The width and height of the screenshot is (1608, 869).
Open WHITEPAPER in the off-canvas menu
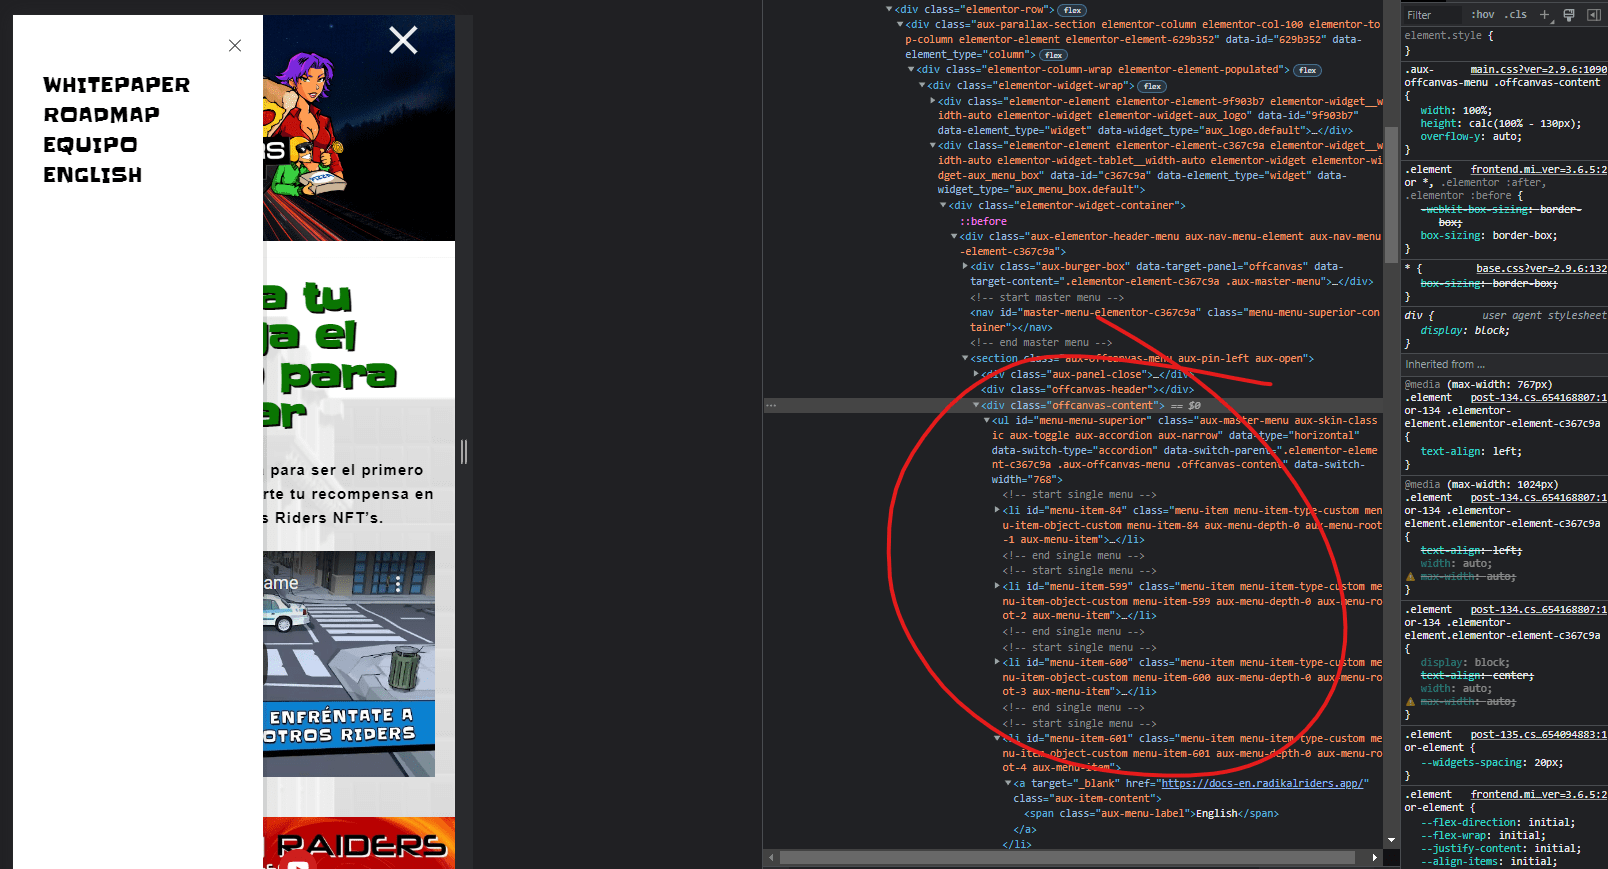[116, 85]
